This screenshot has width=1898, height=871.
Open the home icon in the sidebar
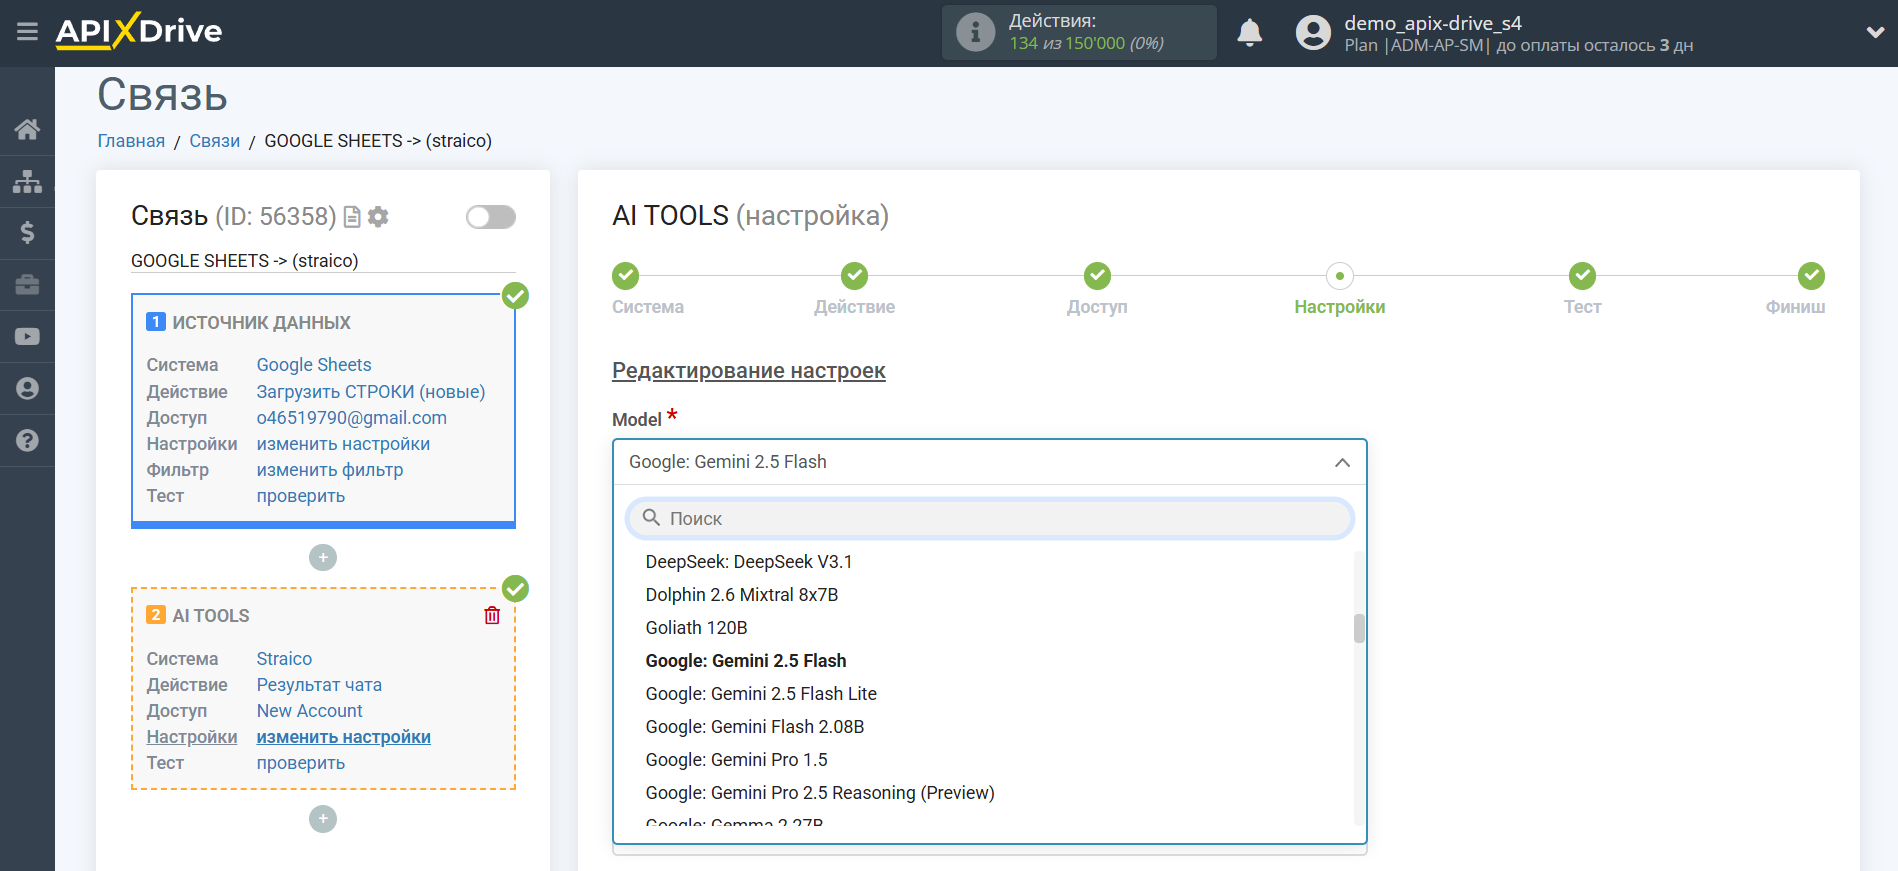point(27,129)
